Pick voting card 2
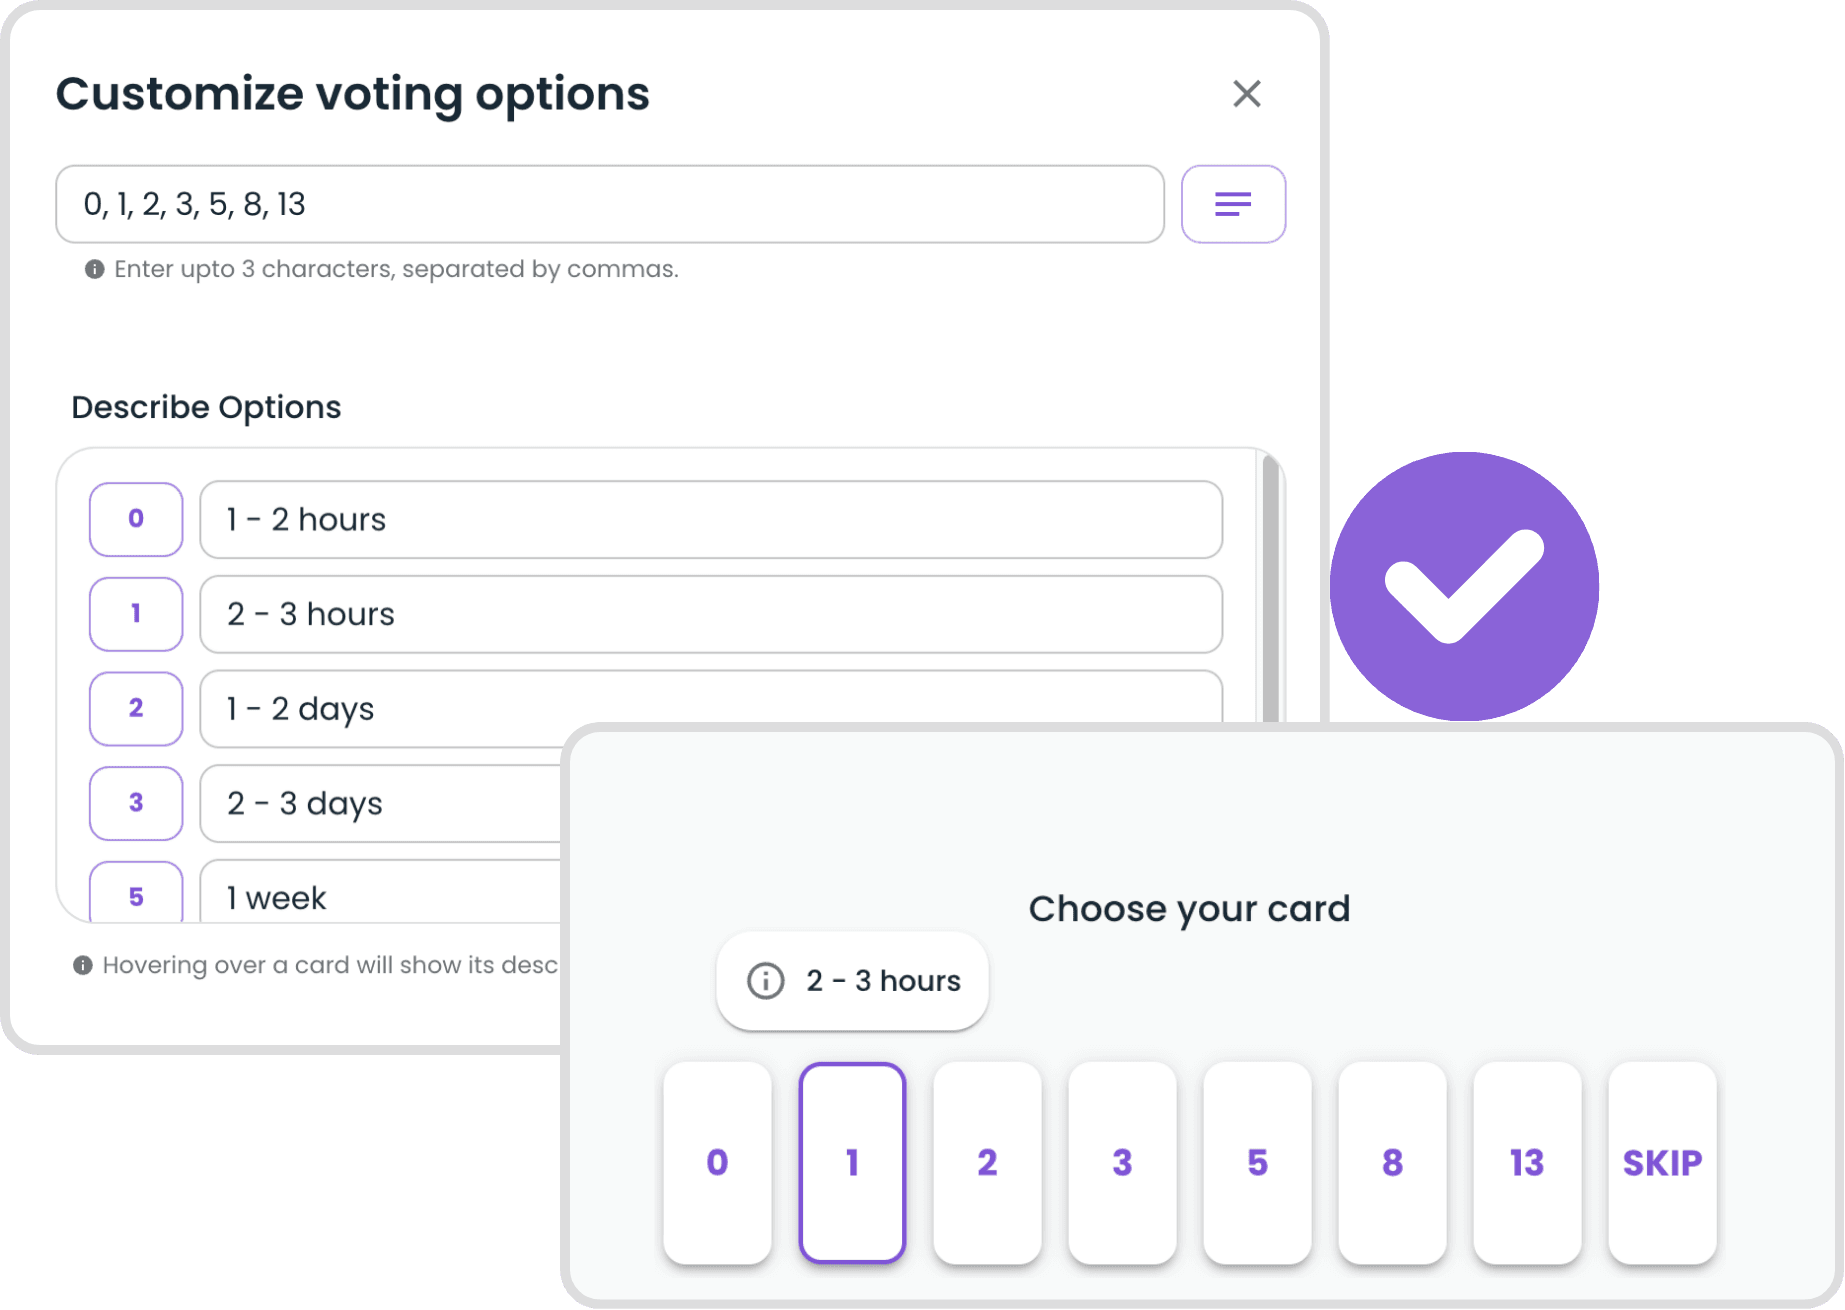 [x=987, y=1162]
